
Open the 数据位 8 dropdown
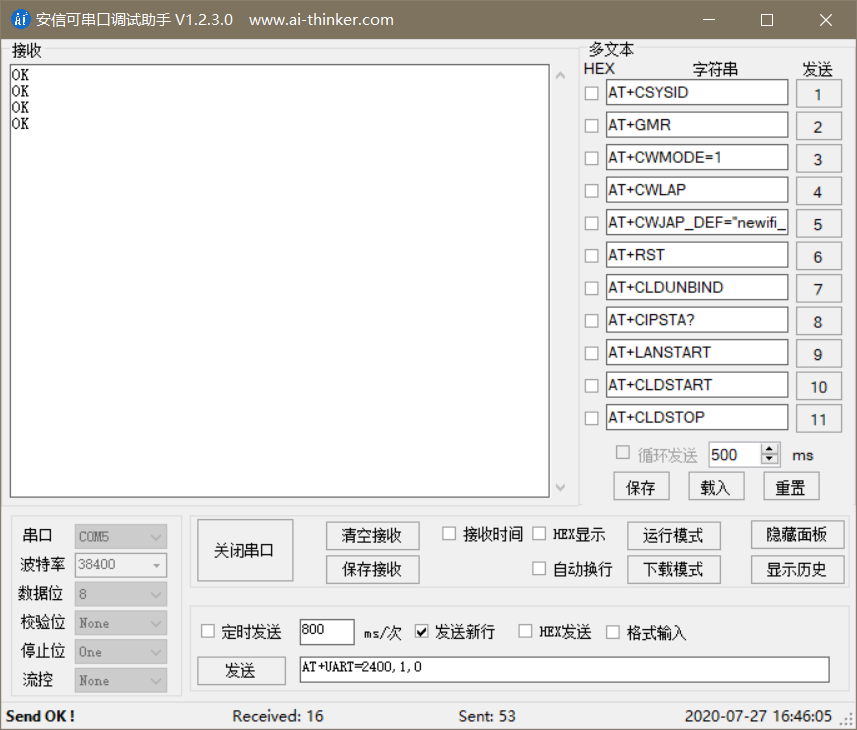pos(121,594)
